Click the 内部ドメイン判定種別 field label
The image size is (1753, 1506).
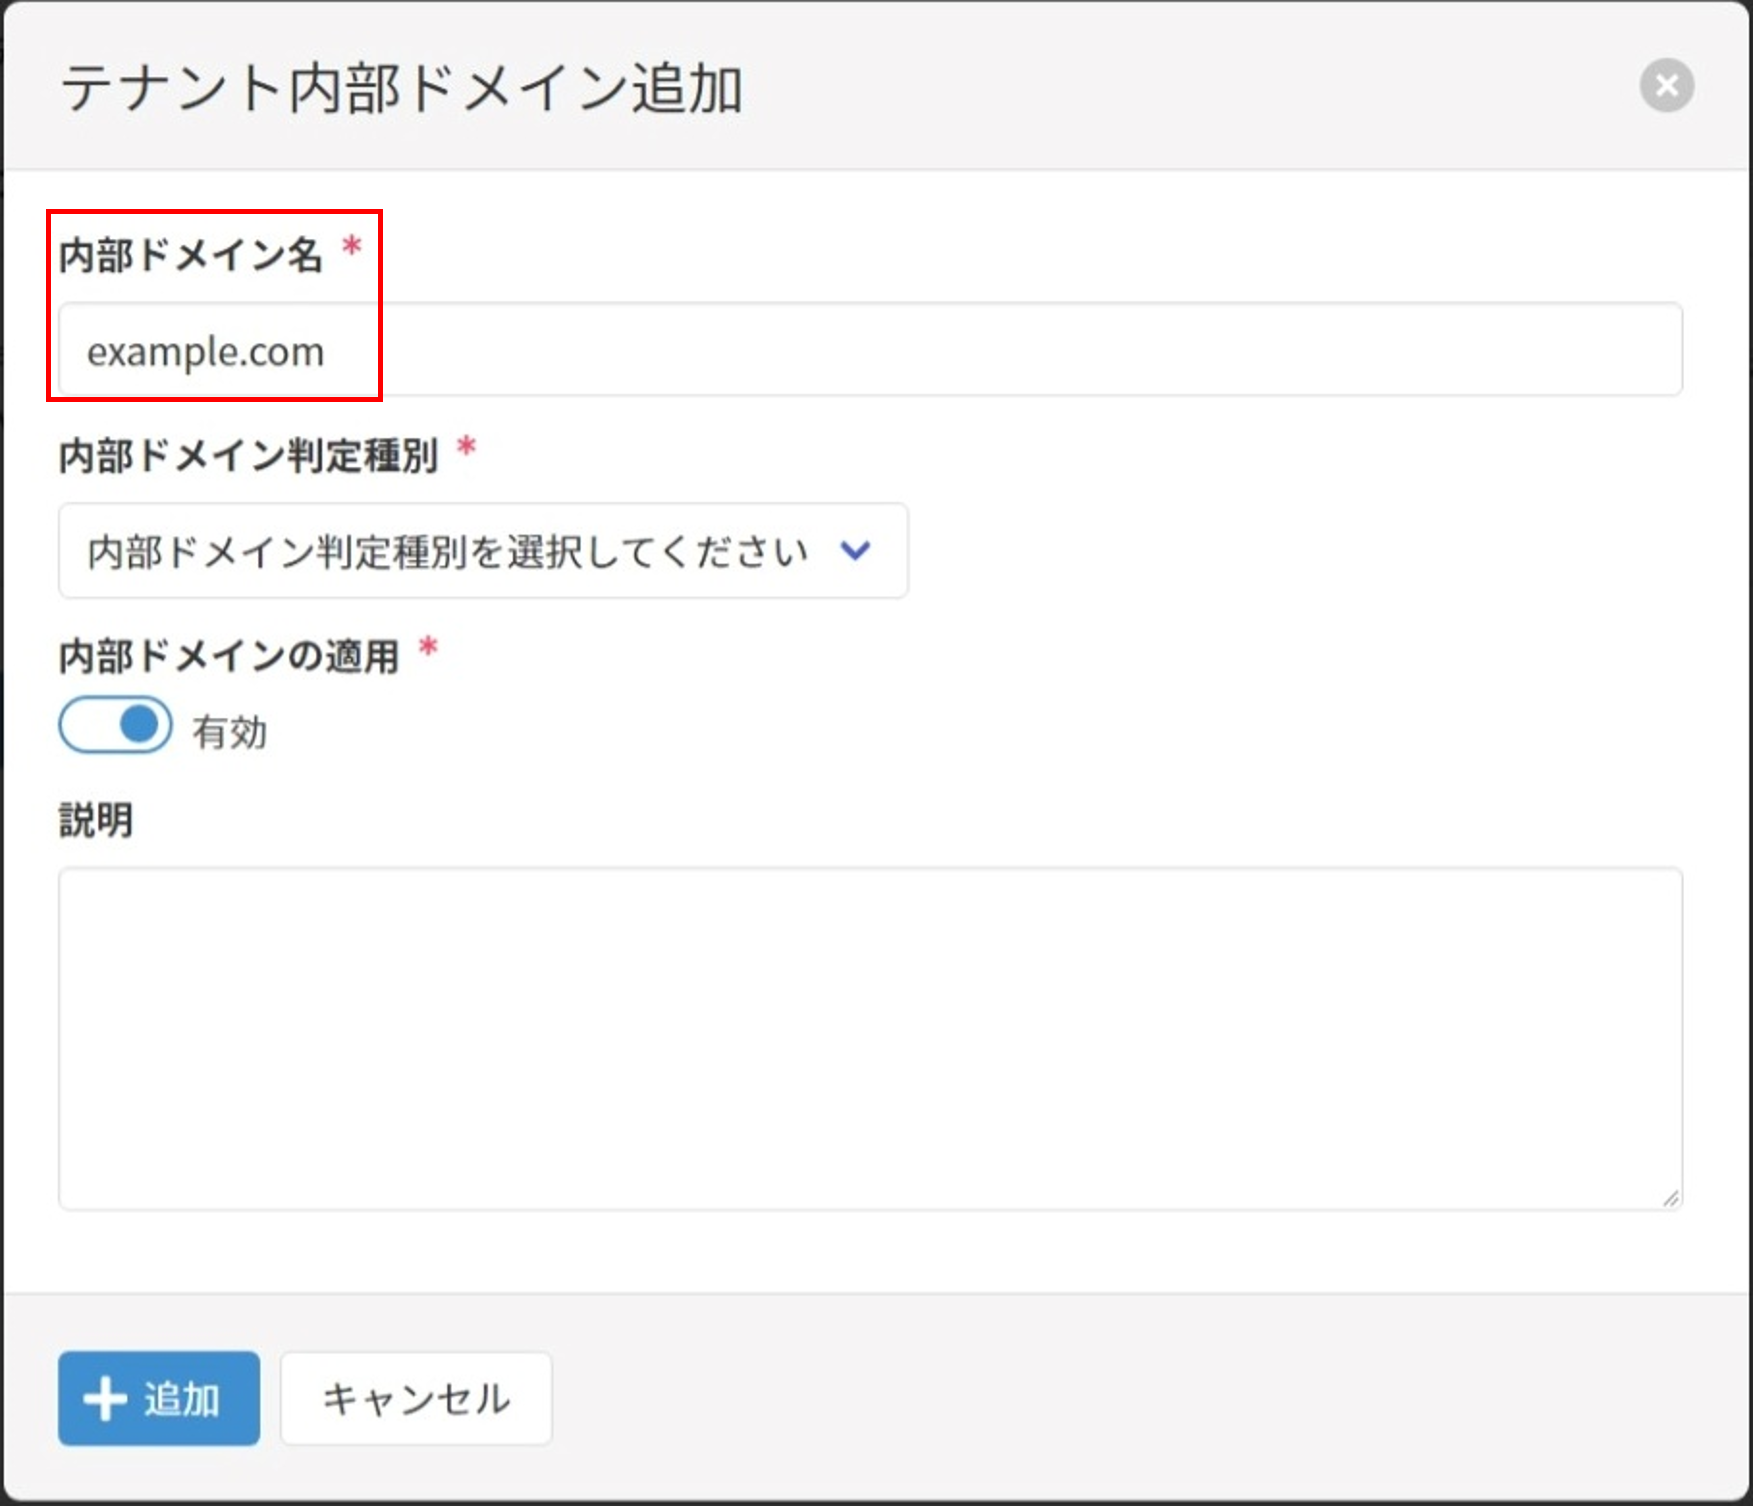click(248, 456)
